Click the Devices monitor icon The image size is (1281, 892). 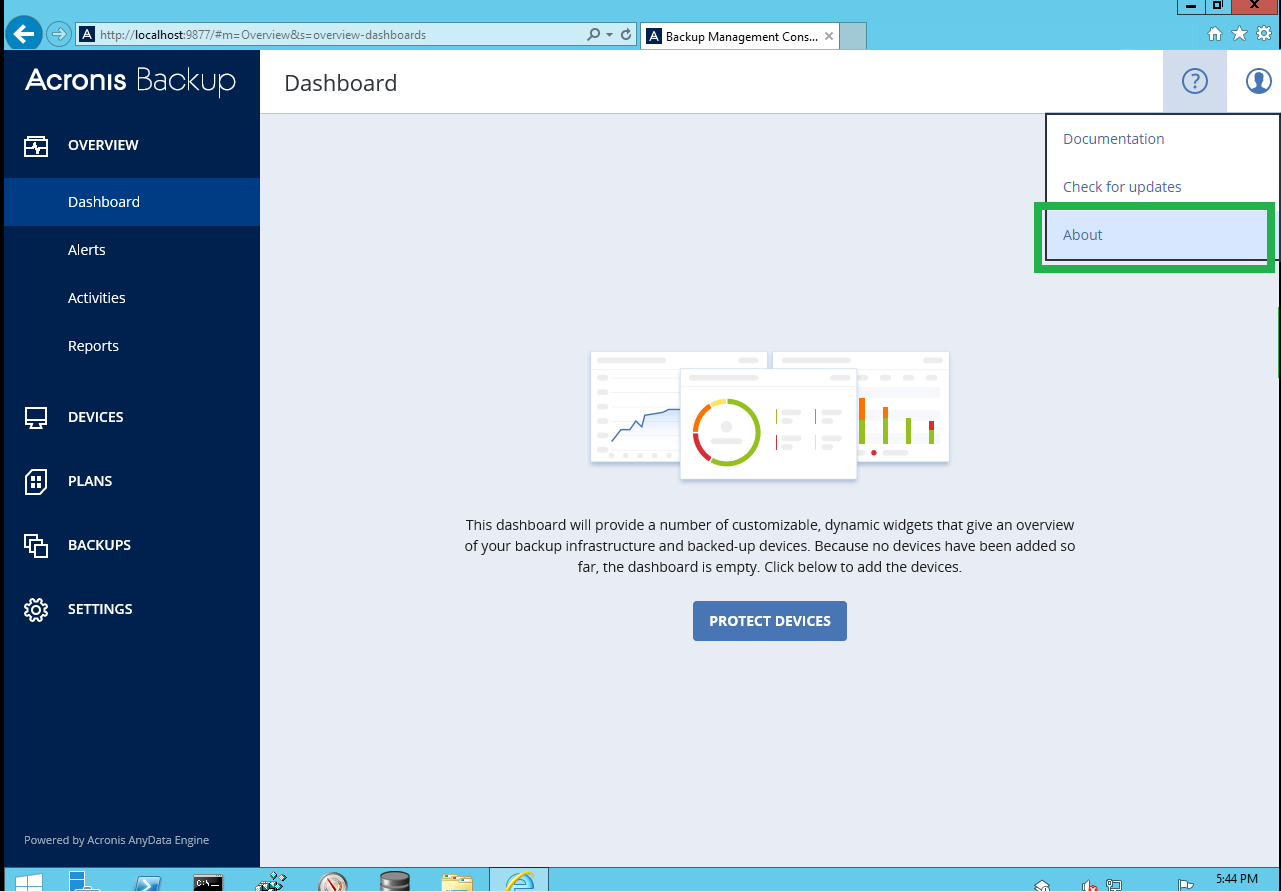pyautogui.click(x=36, y=418)
